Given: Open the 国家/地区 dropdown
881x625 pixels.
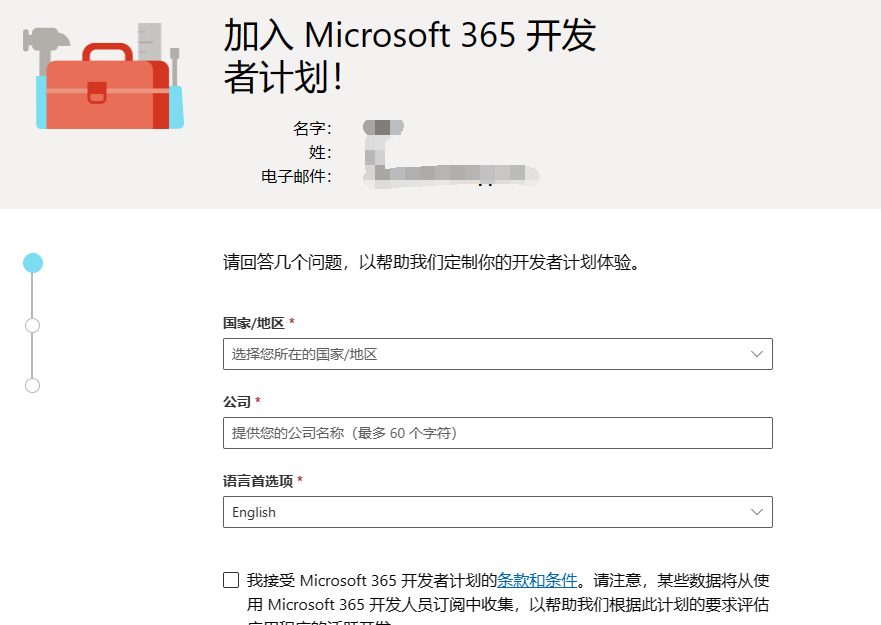Looking at the screenshot, I should point(497,354).
